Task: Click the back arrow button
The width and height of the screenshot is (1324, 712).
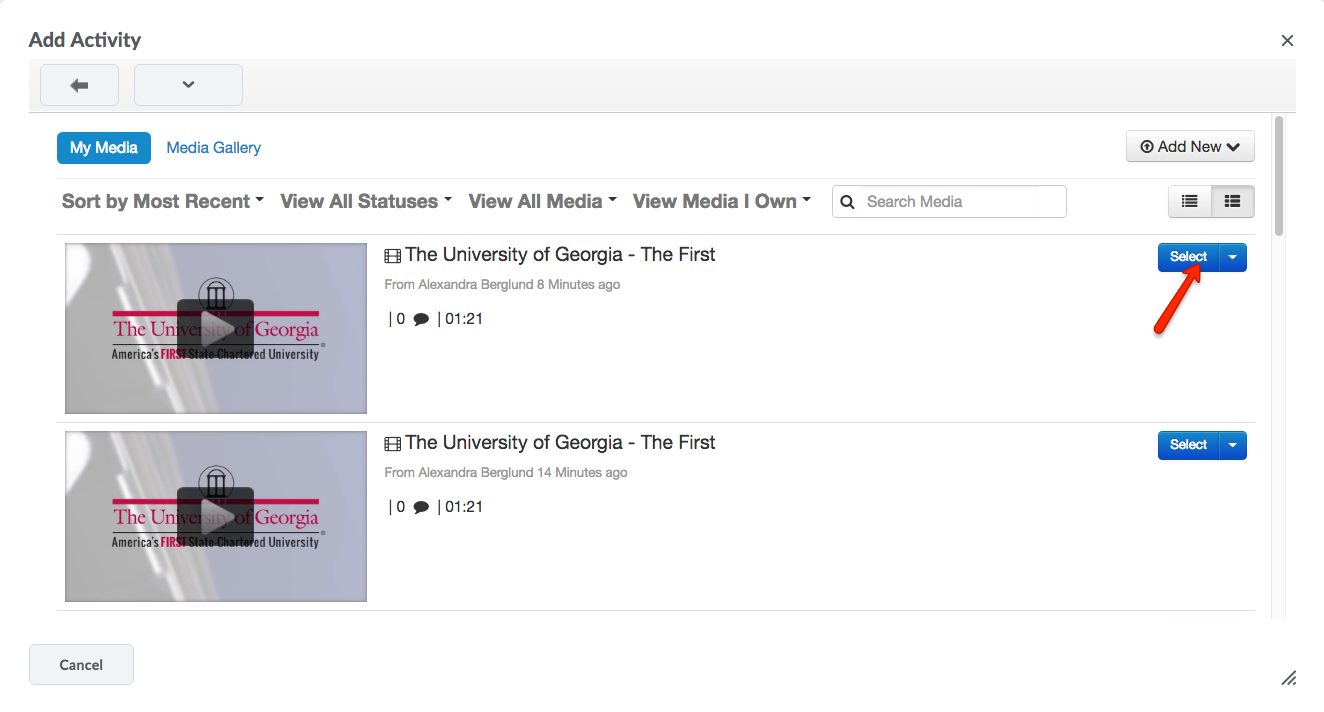Action: coord(79,85)
